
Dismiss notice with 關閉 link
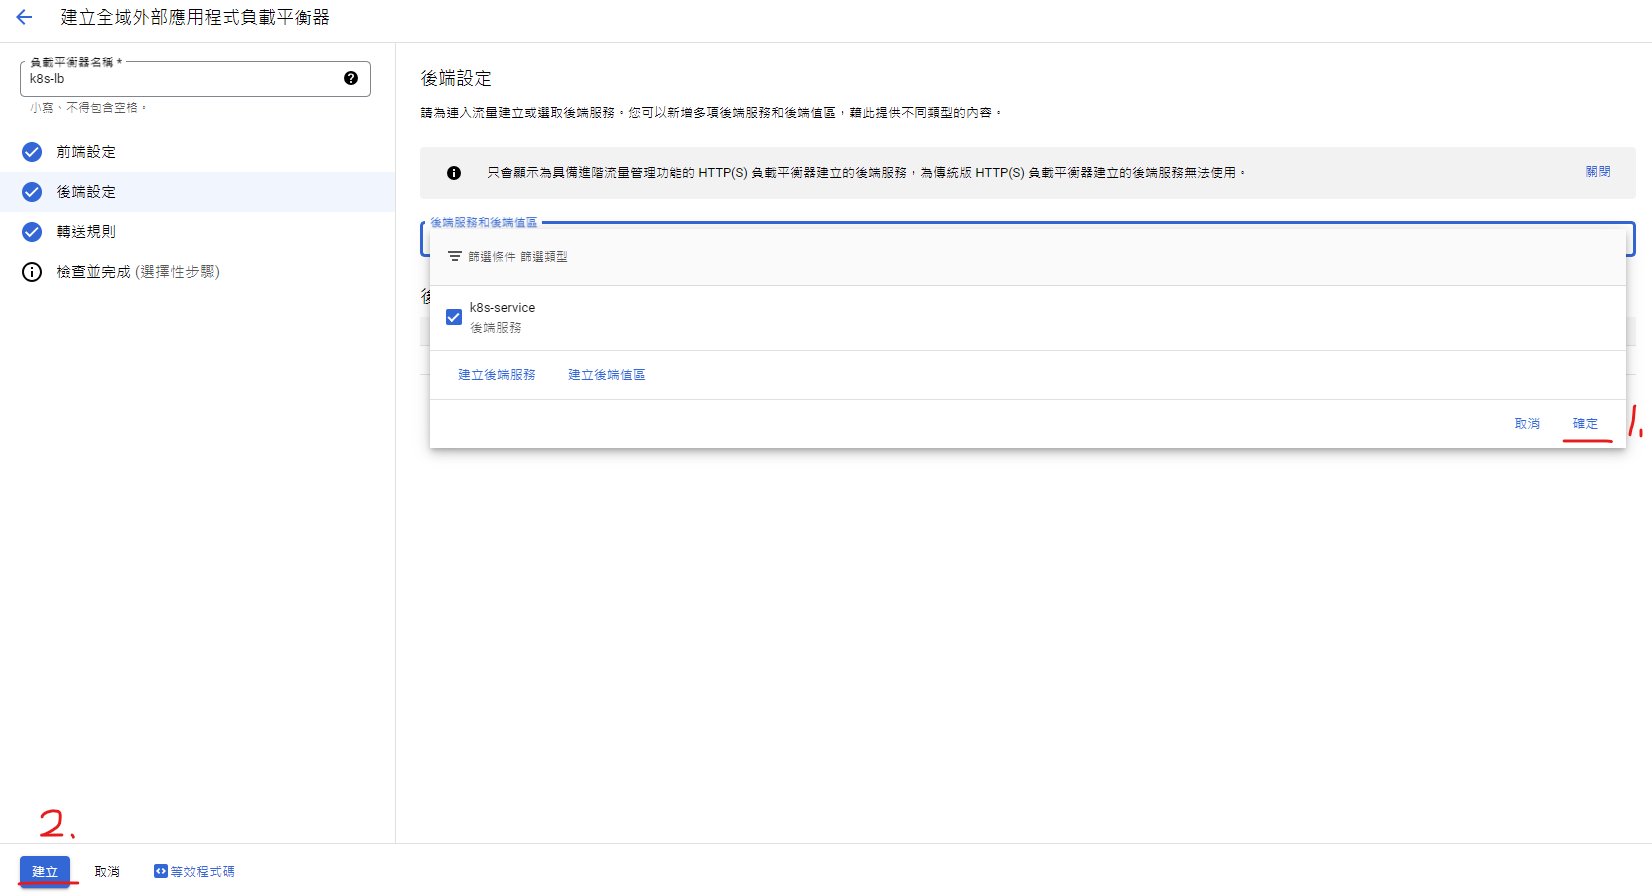pyautogui.click(x=1598, y=172)
